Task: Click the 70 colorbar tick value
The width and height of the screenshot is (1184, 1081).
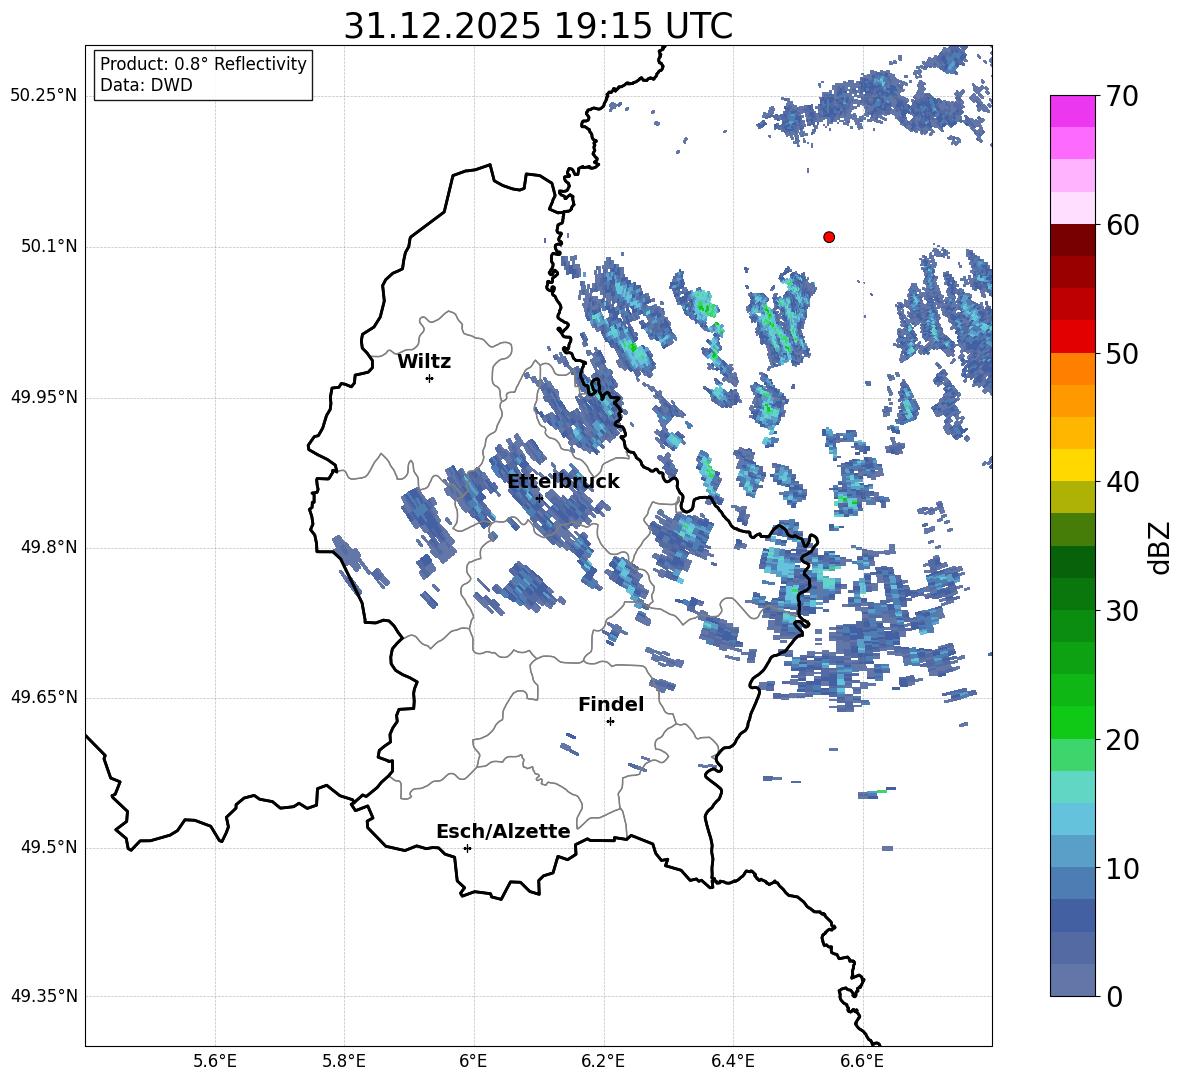Action: click(1122, 96)
